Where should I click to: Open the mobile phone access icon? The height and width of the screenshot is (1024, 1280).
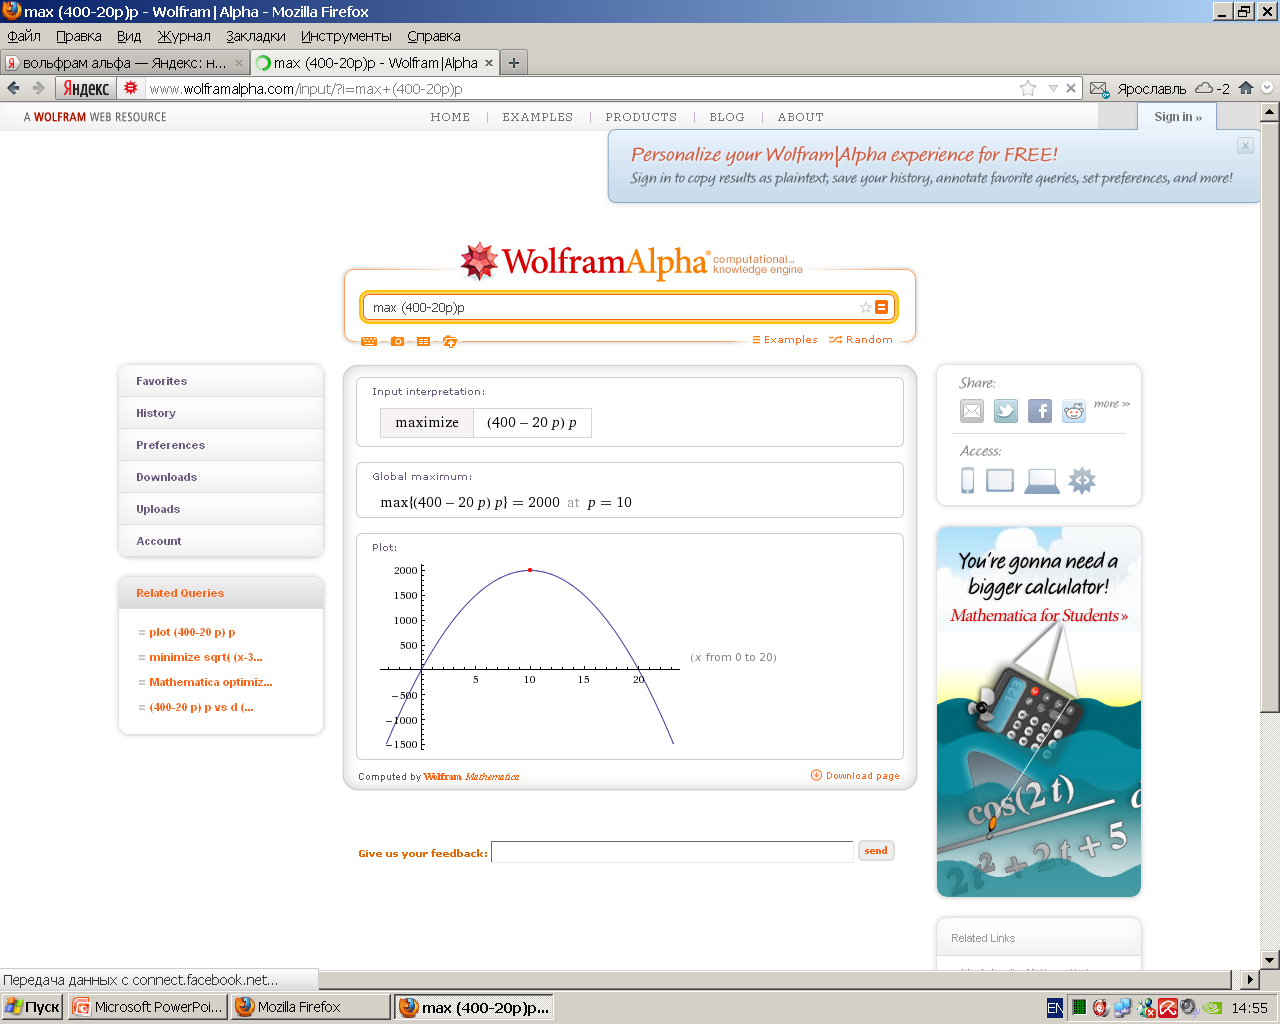(968, 480)
